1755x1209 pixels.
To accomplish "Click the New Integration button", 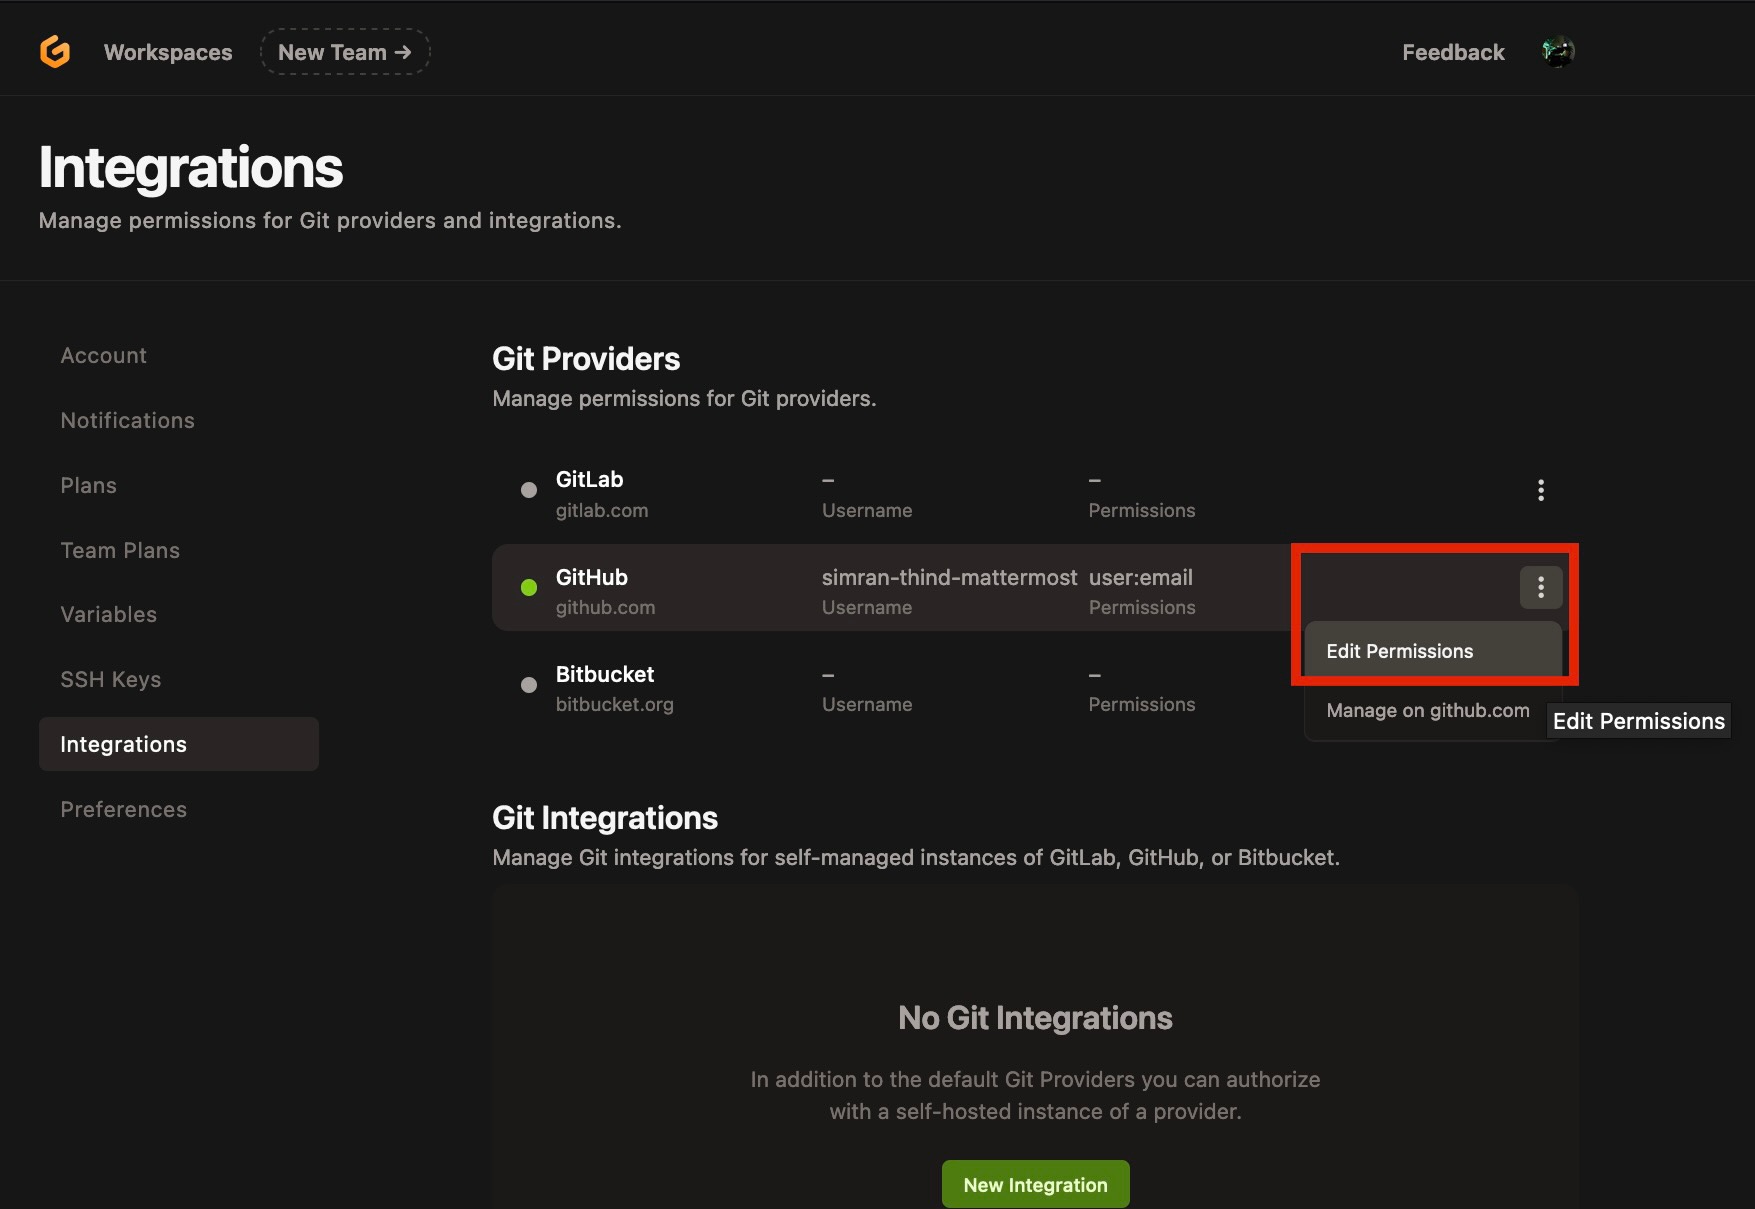I will tap(1035, 1184).
